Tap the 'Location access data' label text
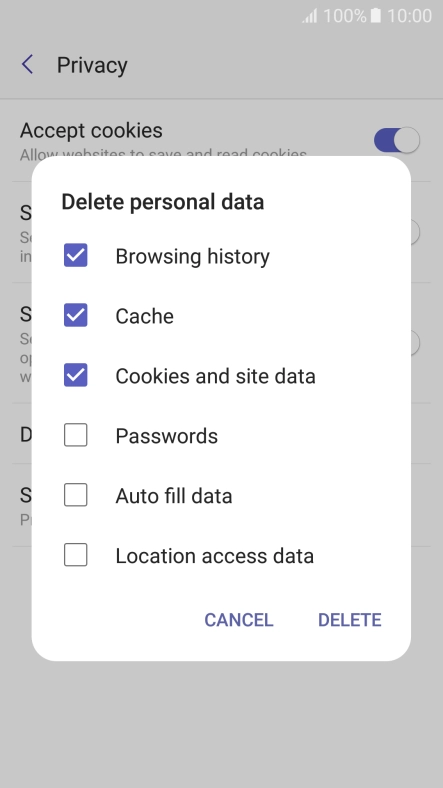The width and height of the screenshot is (443, 788). [x=214, y=556]
